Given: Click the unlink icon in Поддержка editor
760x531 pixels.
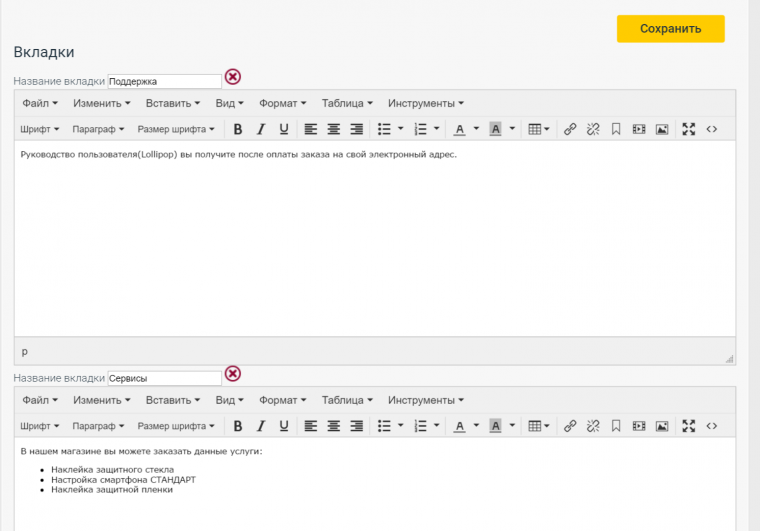Looking at the screenshot, I should click(593, 129).
